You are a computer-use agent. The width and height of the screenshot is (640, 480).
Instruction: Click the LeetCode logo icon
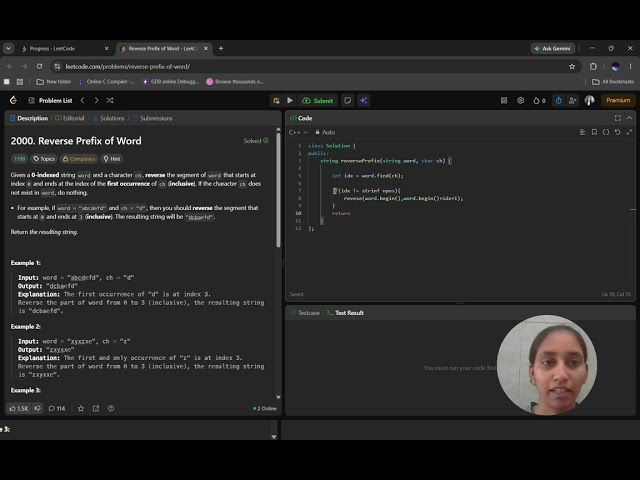[x=13, y=100]
